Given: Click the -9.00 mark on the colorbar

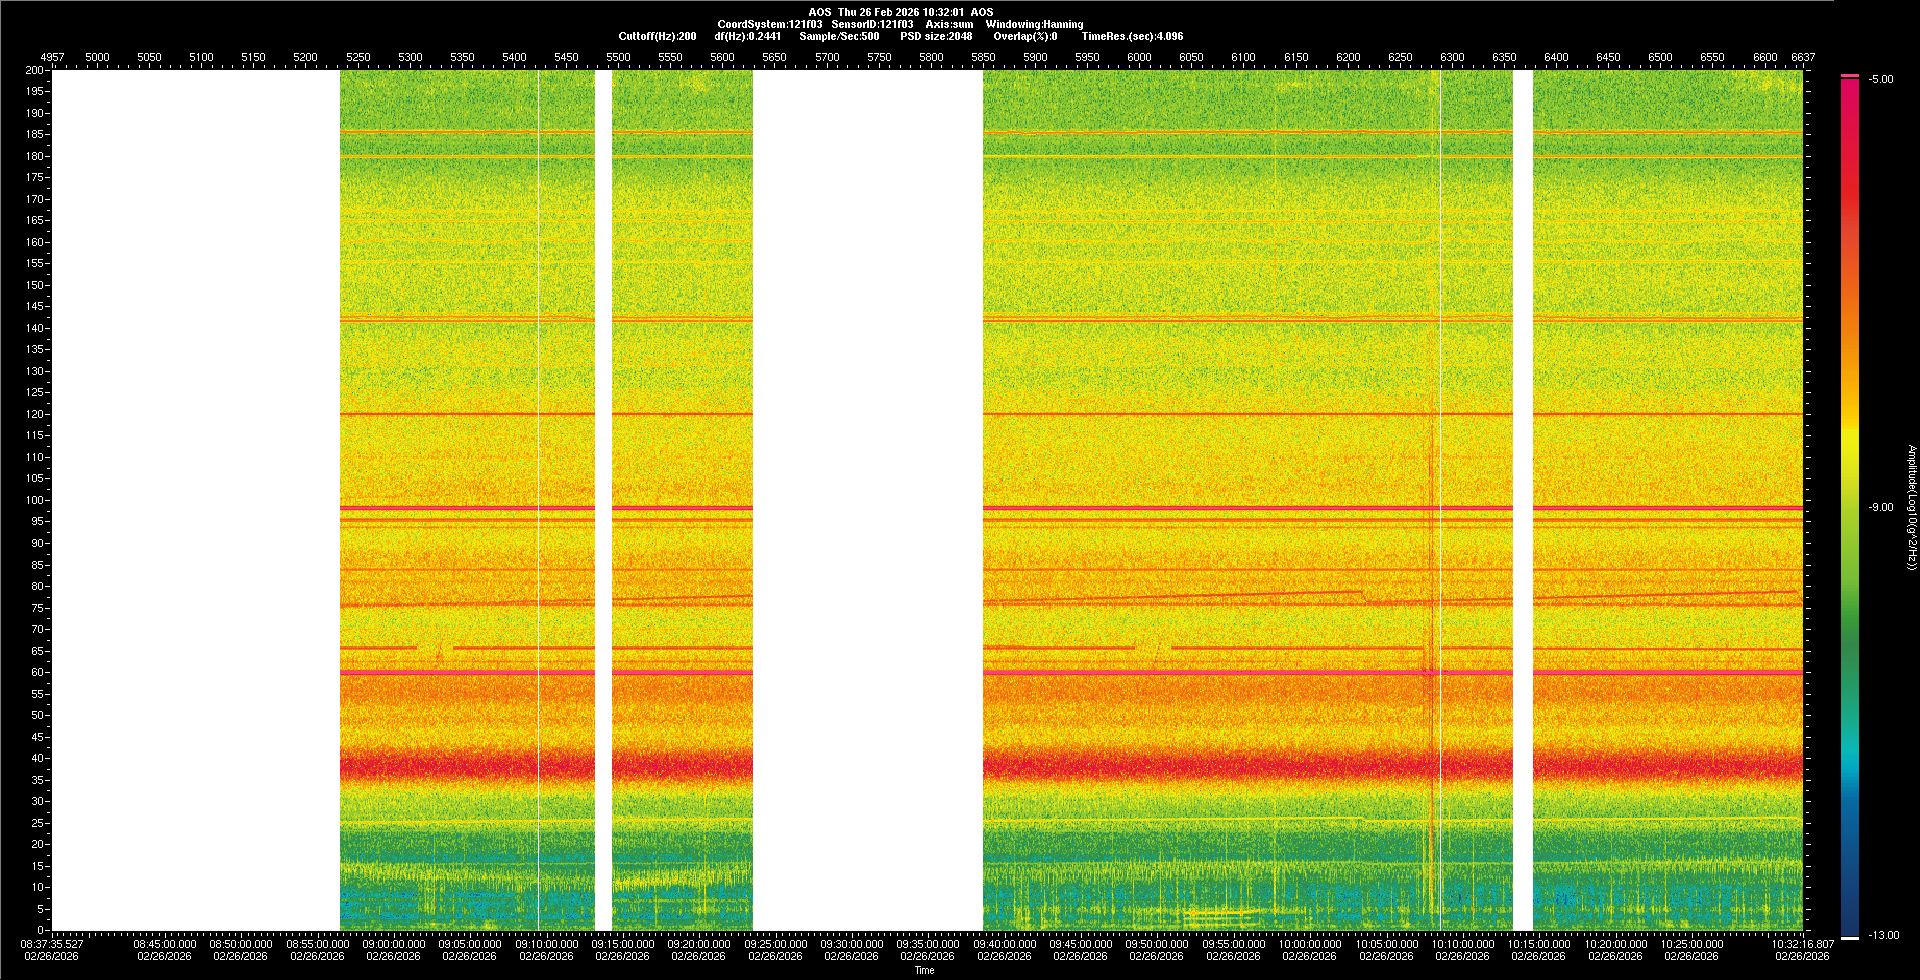Looking at the screenshot, I should click(1880, 508).
